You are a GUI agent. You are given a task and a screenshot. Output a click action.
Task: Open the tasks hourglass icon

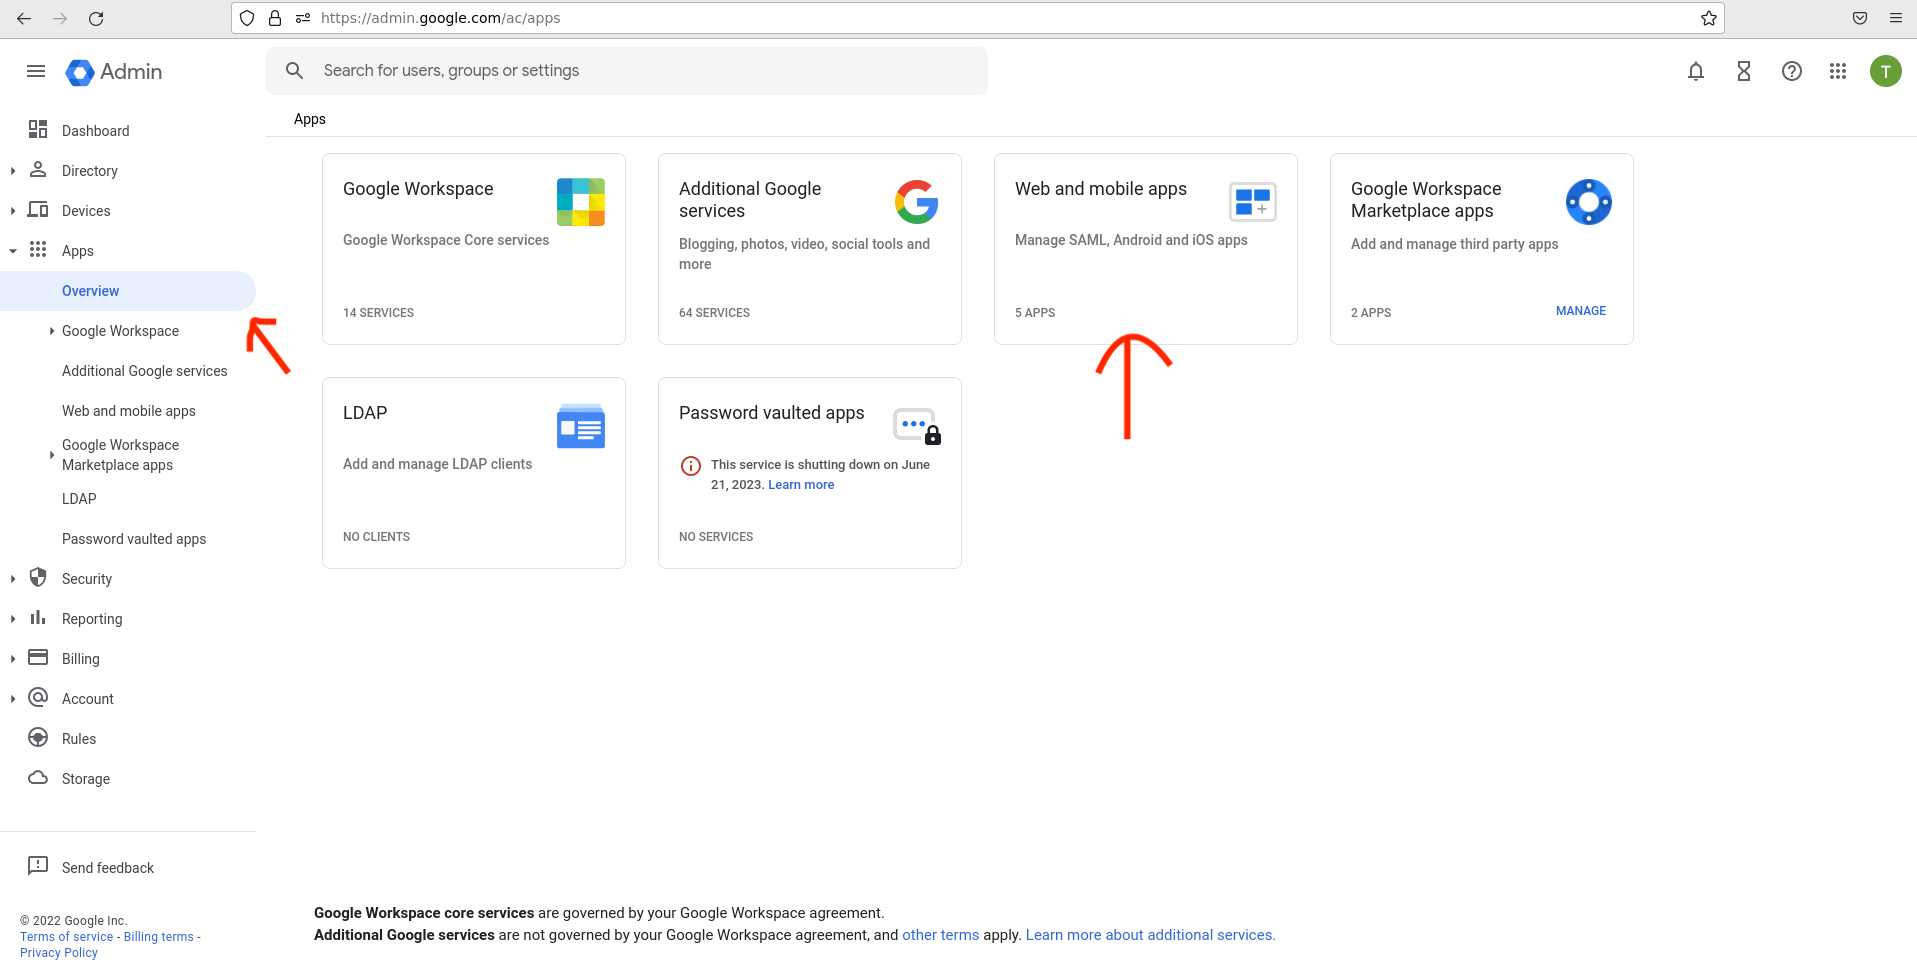click(x=1744, y=71)
